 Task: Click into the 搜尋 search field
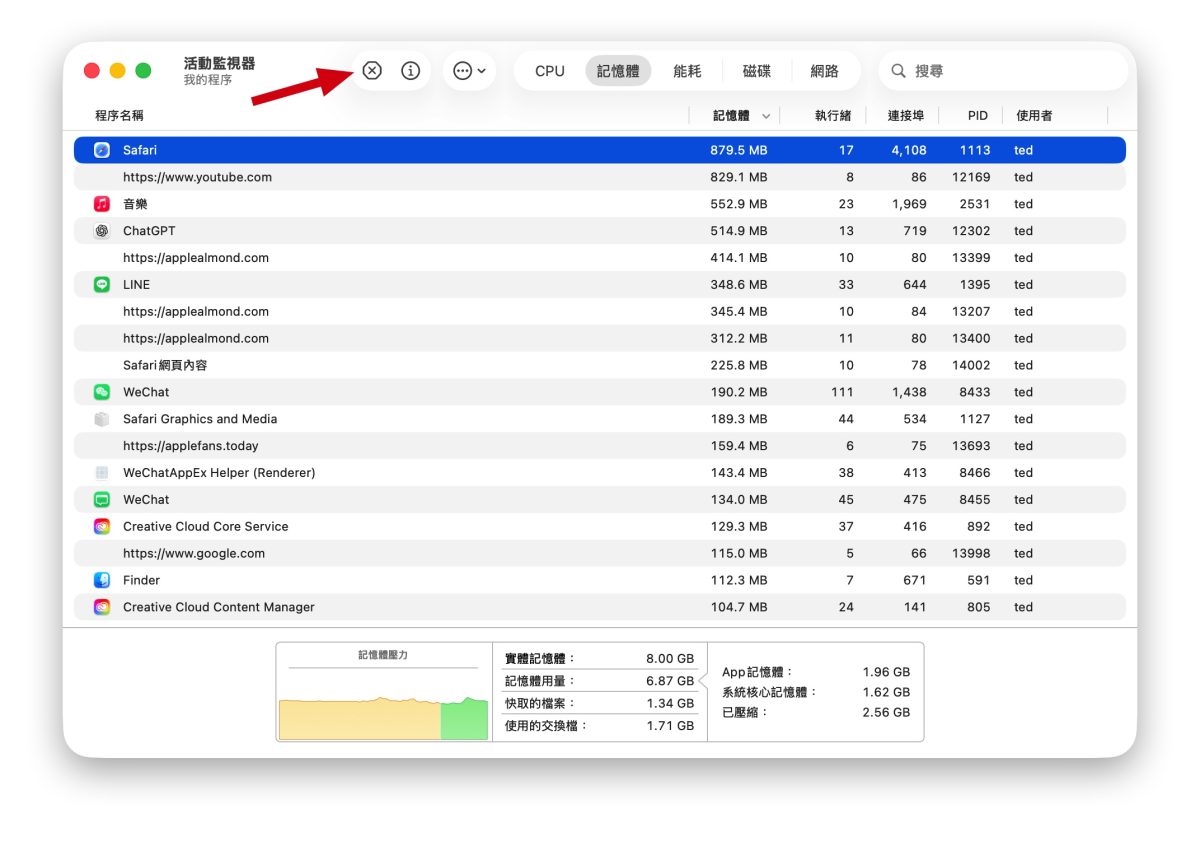1003,71
